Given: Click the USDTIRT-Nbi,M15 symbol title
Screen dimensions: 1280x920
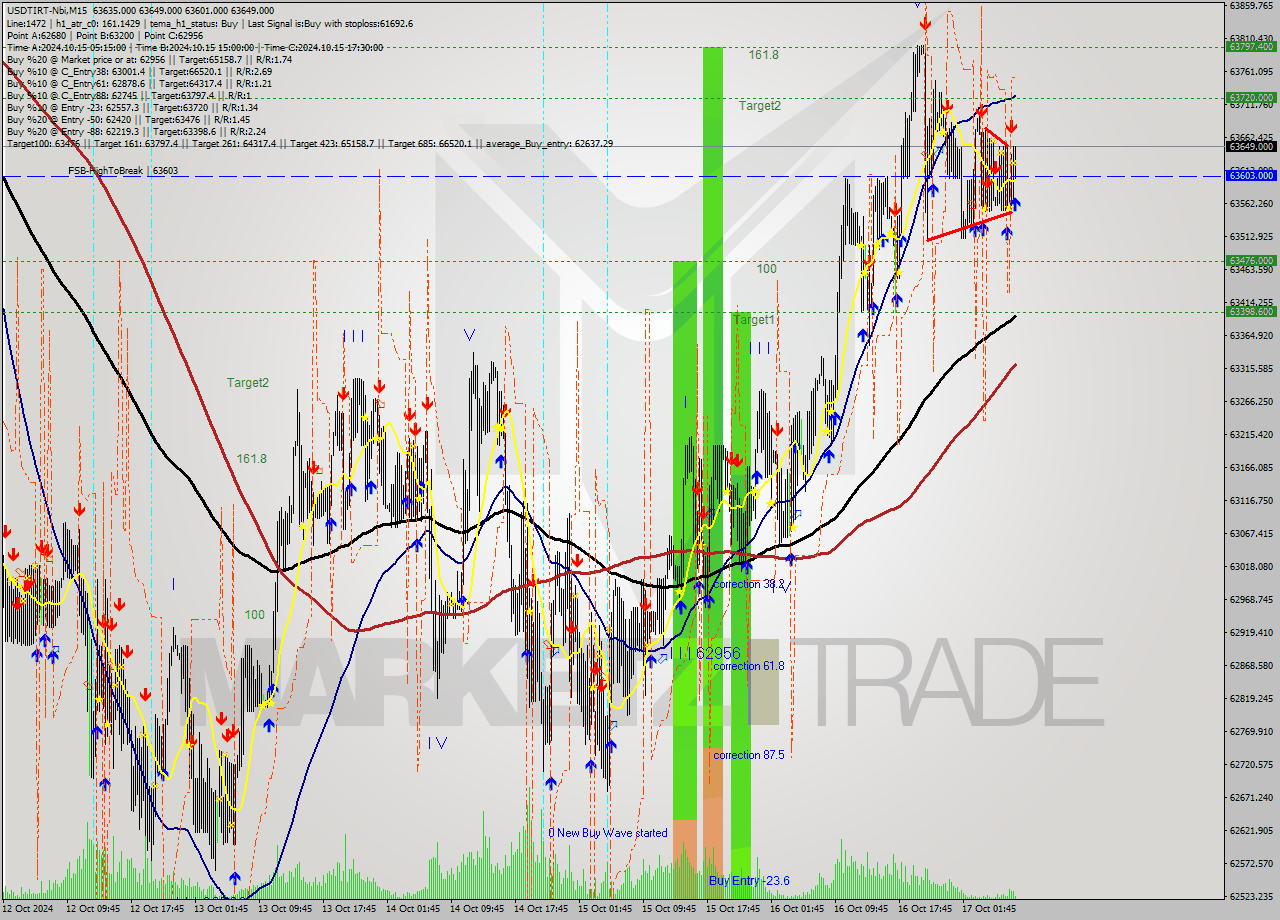Looking at the screenshot, I should point(45,11).
